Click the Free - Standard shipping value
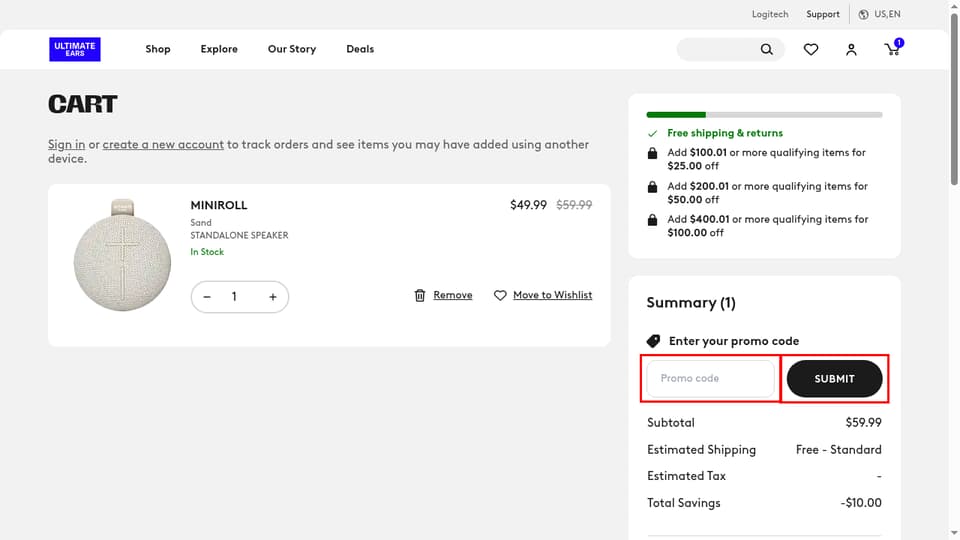Image resolution: width=960 pixels, height=540 pixels. [839, 450]
